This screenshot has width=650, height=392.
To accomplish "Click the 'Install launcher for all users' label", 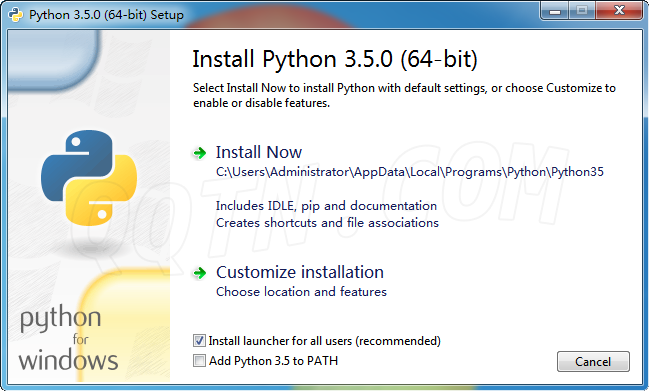I will [x=325, y=341].
